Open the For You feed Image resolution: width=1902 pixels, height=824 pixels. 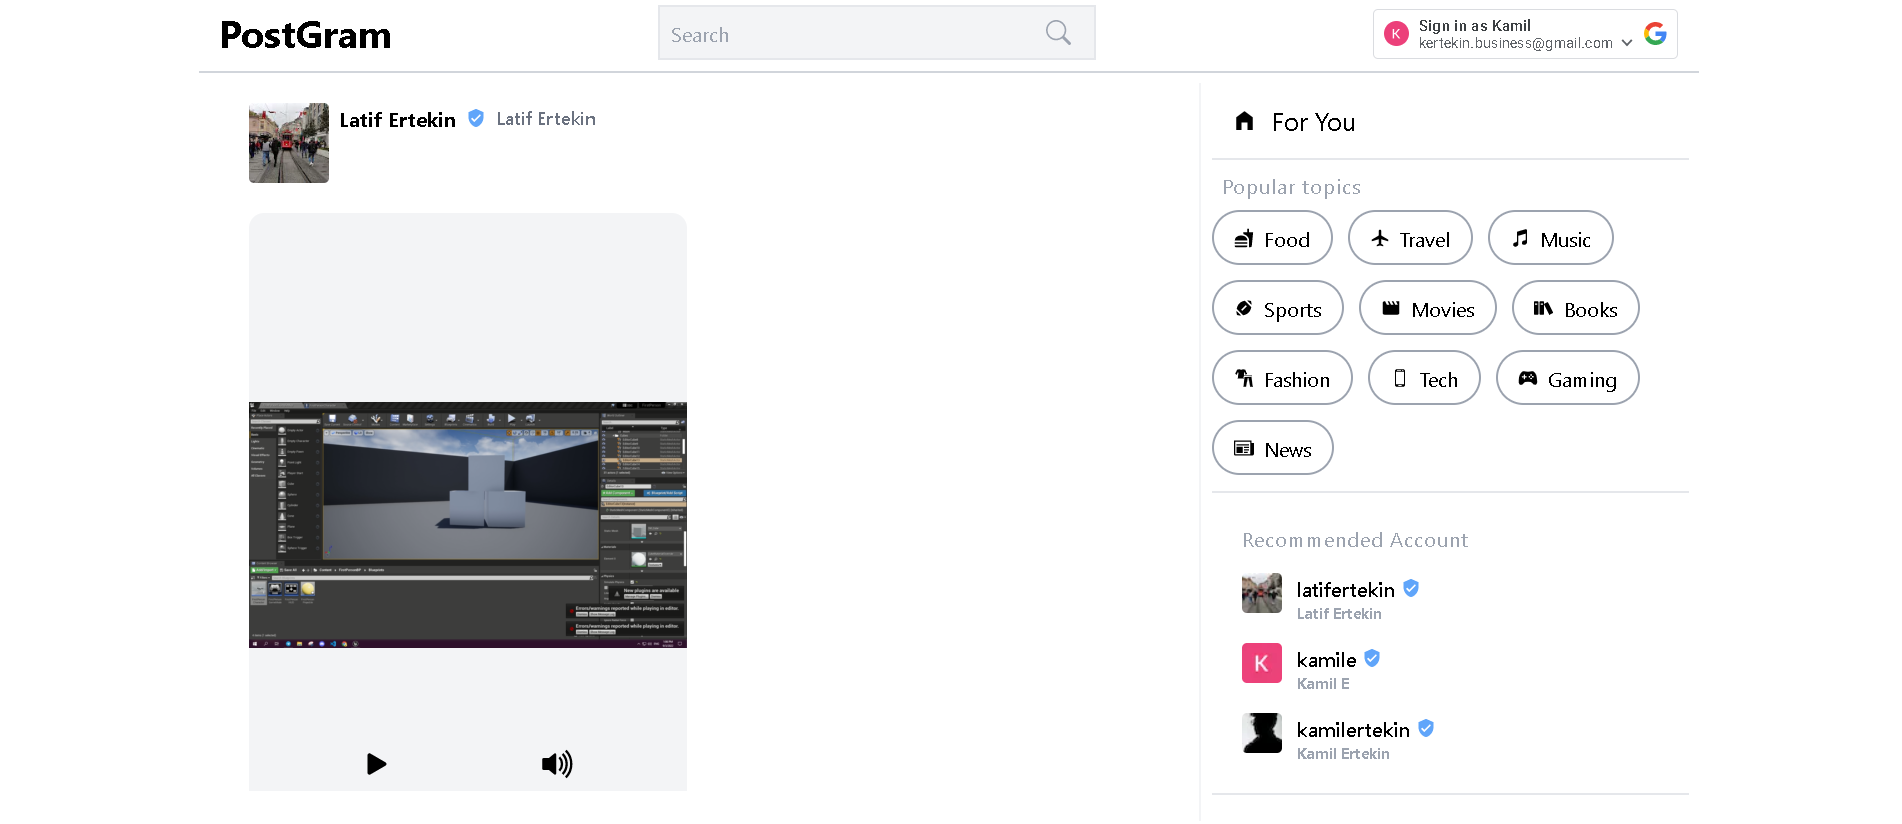pyautogui.click(x=1313, y=122)
